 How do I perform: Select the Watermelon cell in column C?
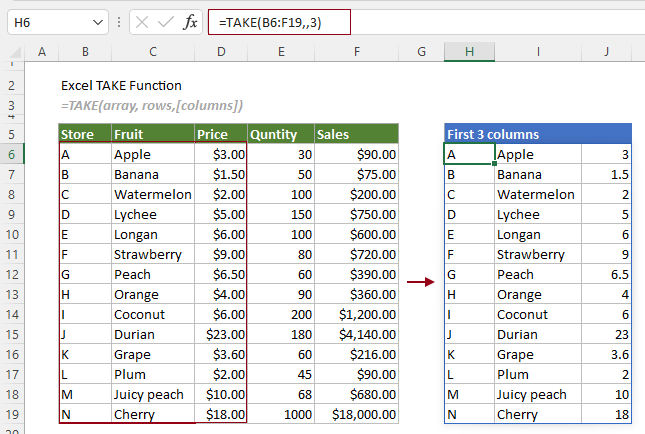coord(152,194)
